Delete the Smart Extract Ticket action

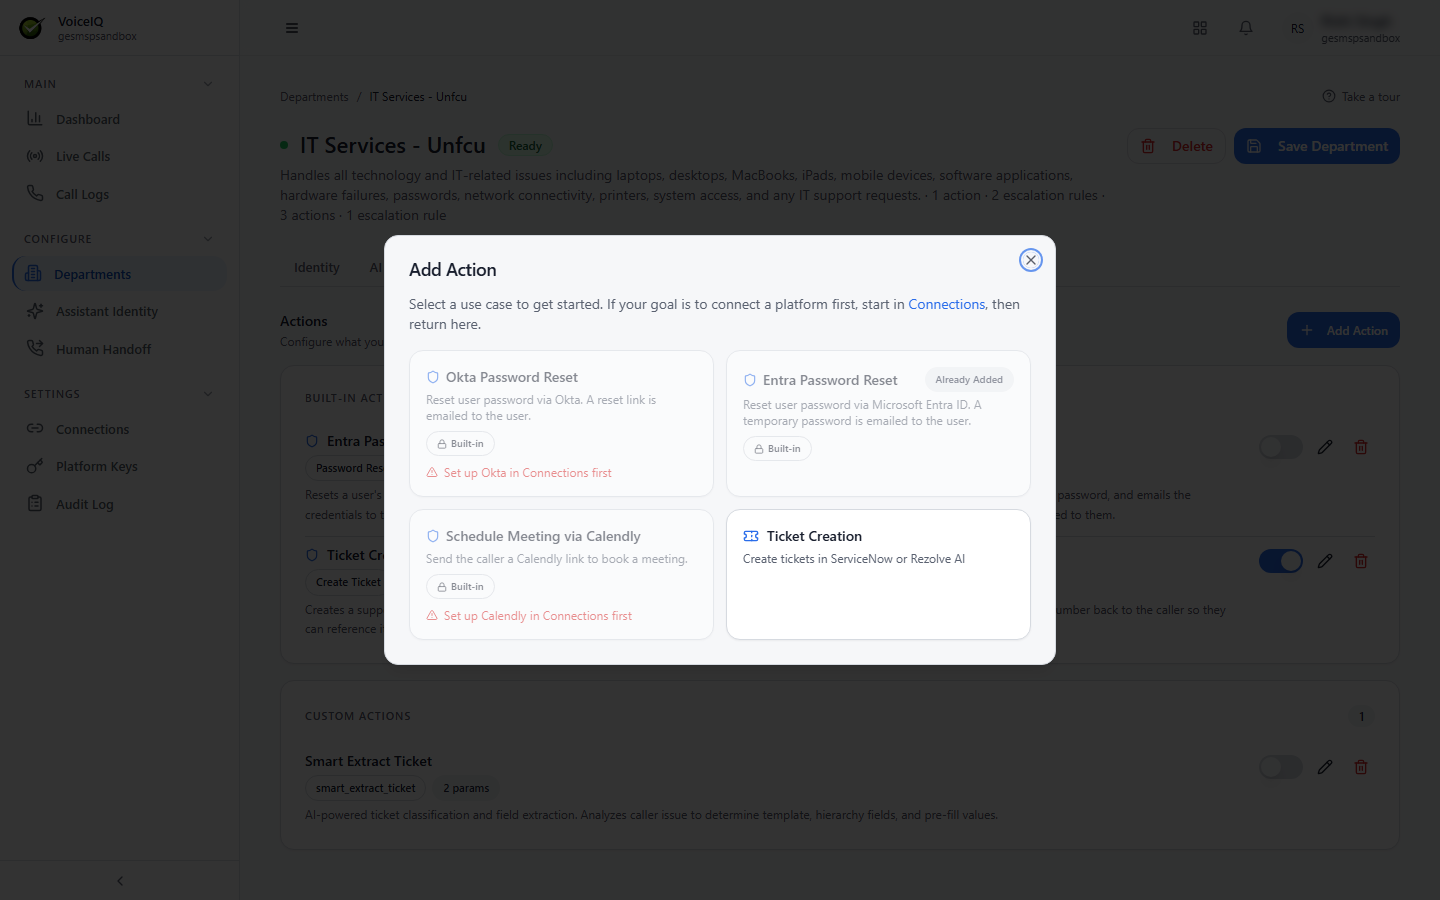coord(1361,767)
